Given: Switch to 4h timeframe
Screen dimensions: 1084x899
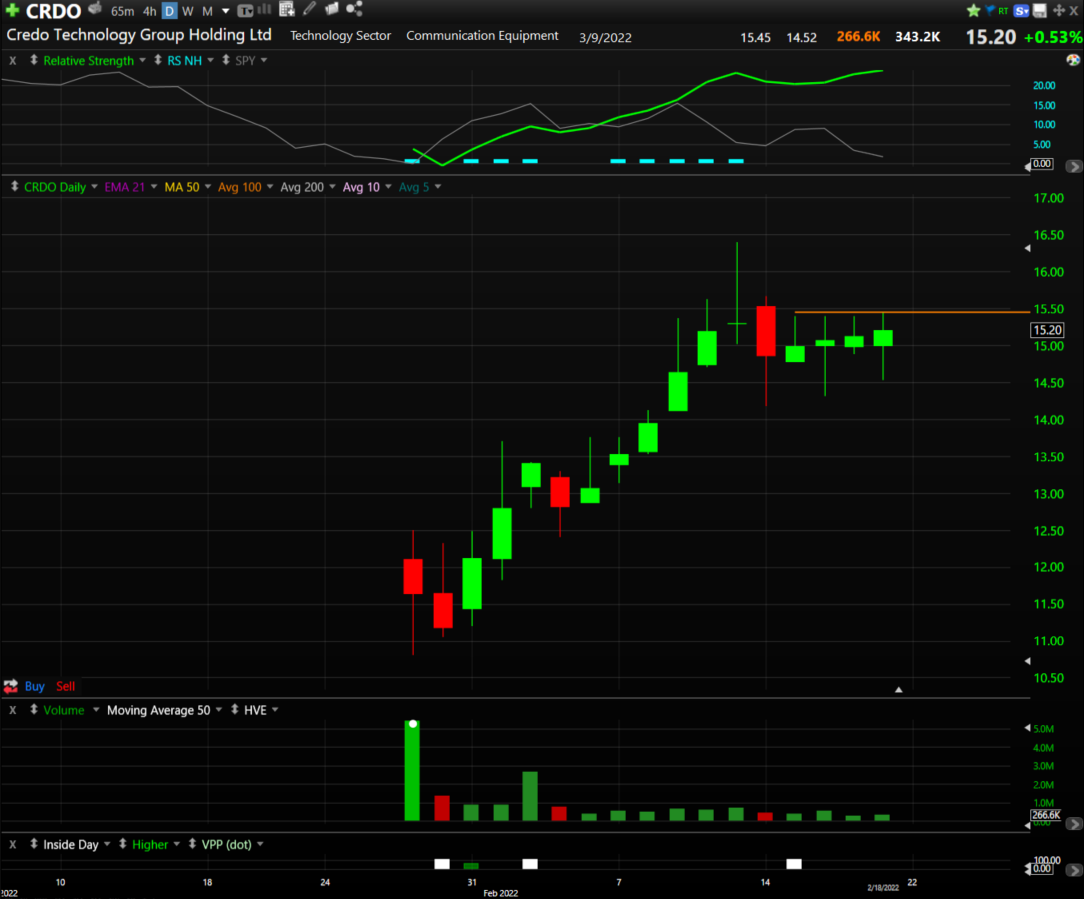Looking at the screenshot, I should coord(149,11).
